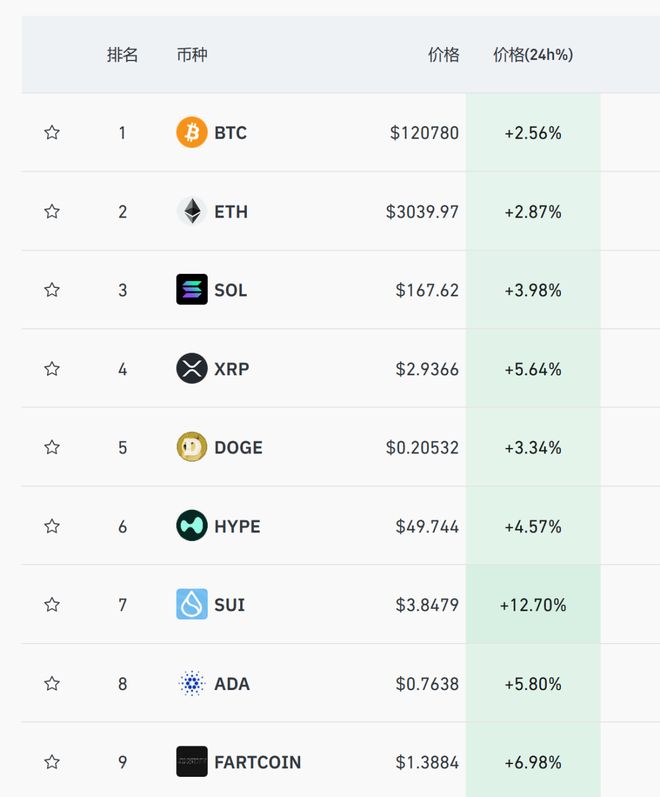Sort by the 价格 column header
The height and width of the screenshot is (797, 660).
pyautogui.click(x=443, y=55)
